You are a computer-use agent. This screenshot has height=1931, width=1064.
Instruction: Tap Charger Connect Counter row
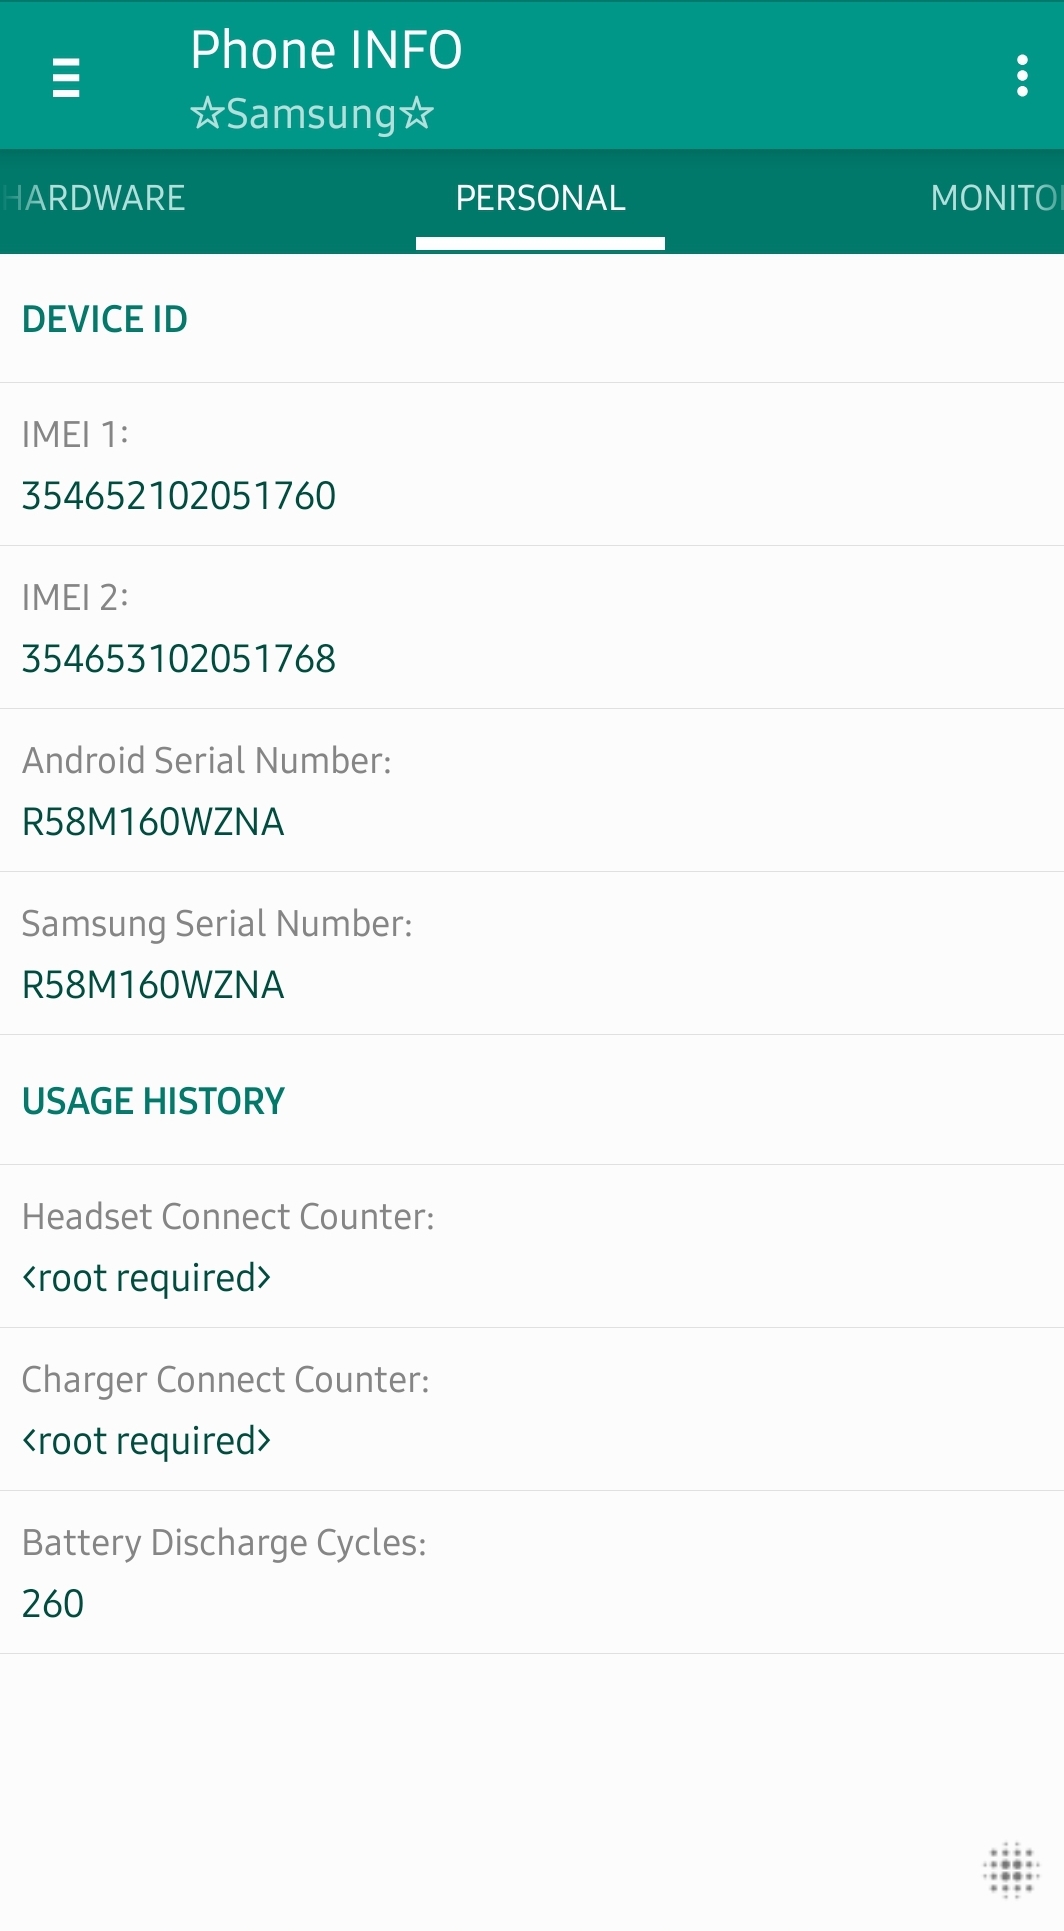pyautogui.click(x=225, y=1380)
